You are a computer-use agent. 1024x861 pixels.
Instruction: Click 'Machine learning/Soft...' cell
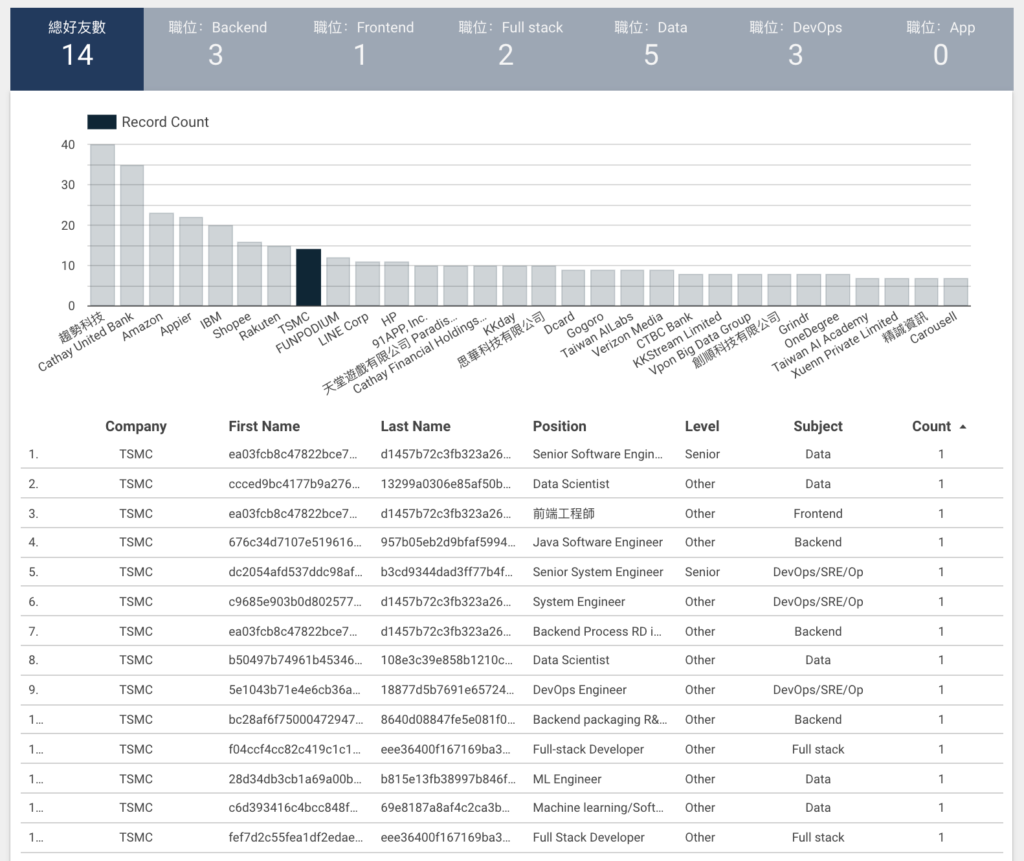(x=598, y=807)
